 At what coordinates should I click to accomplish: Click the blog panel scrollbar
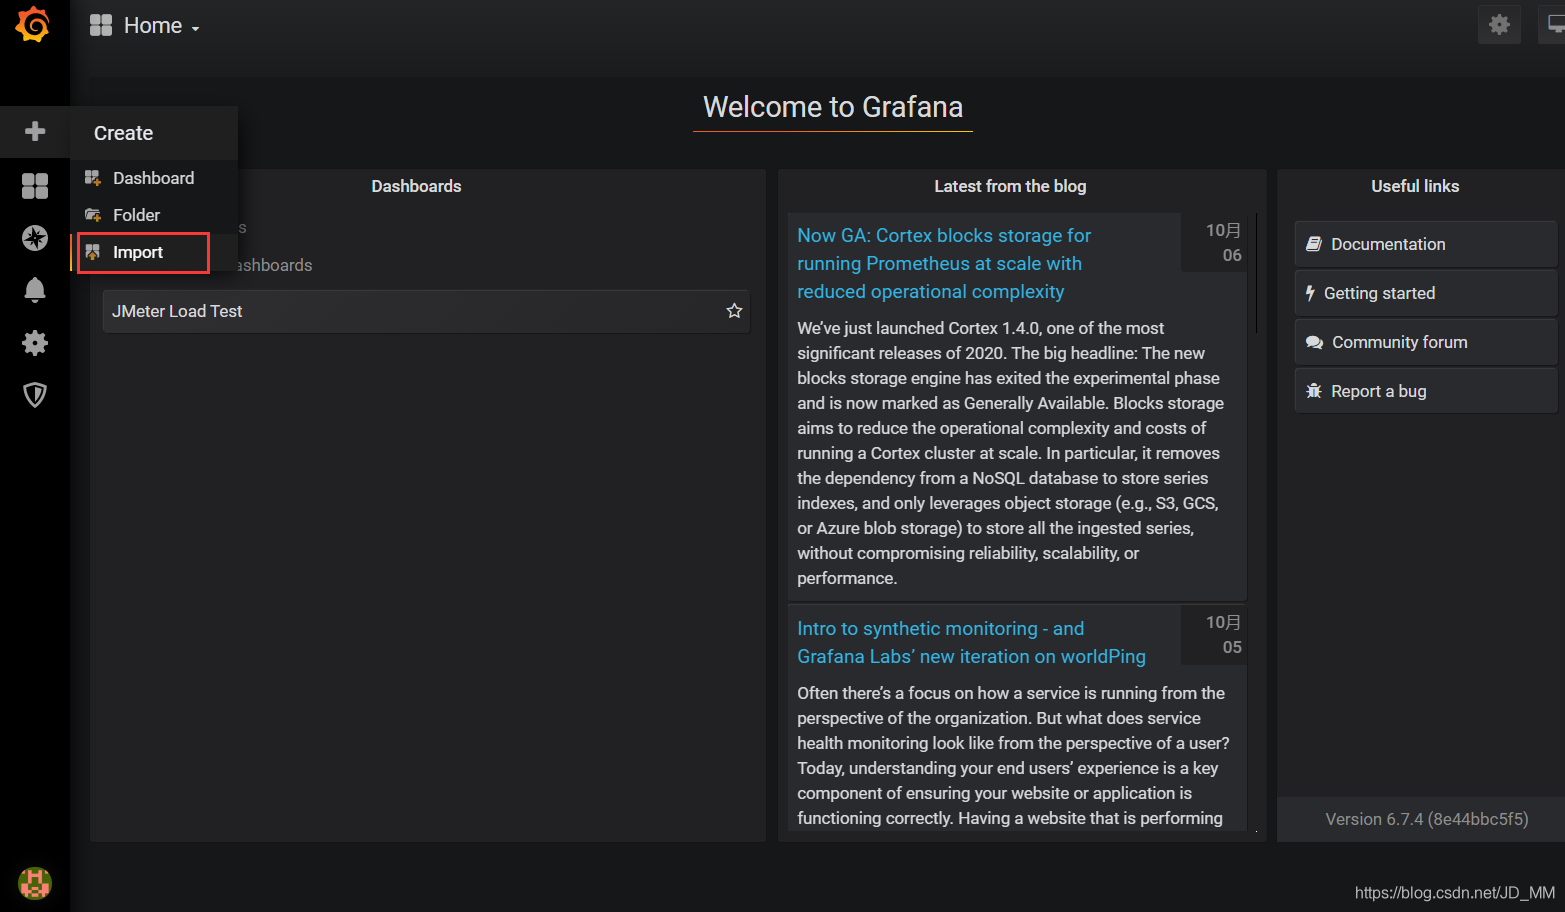[x=1256, y=273]
